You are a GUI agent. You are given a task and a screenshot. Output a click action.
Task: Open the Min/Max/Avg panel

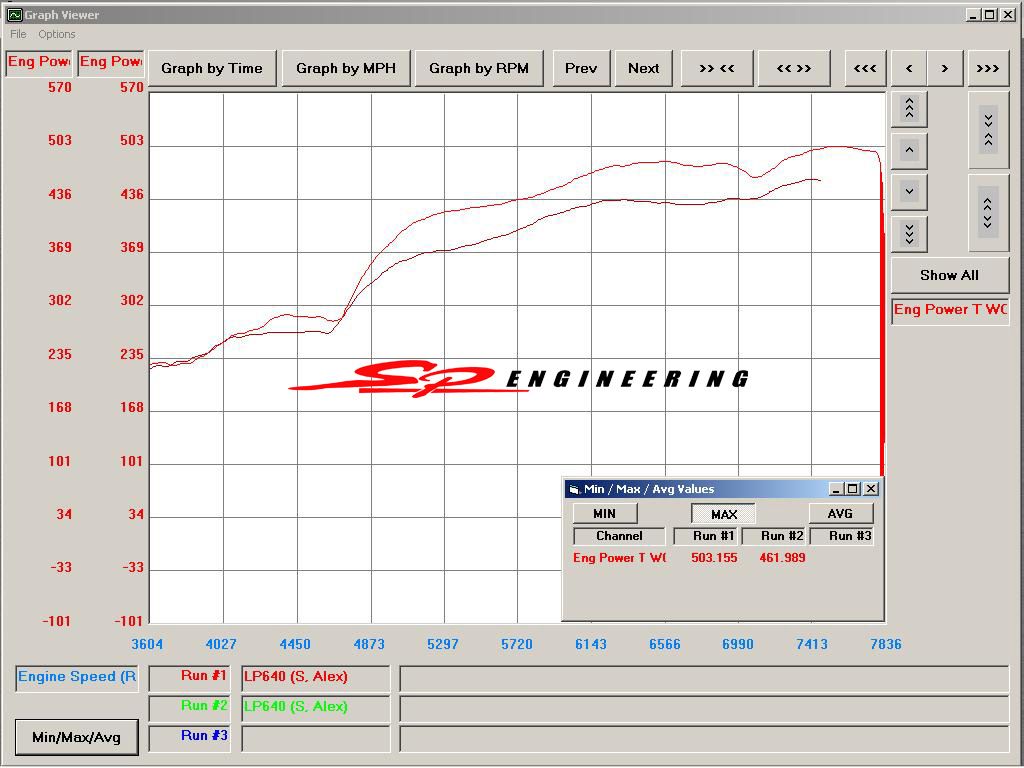[76, 737]
